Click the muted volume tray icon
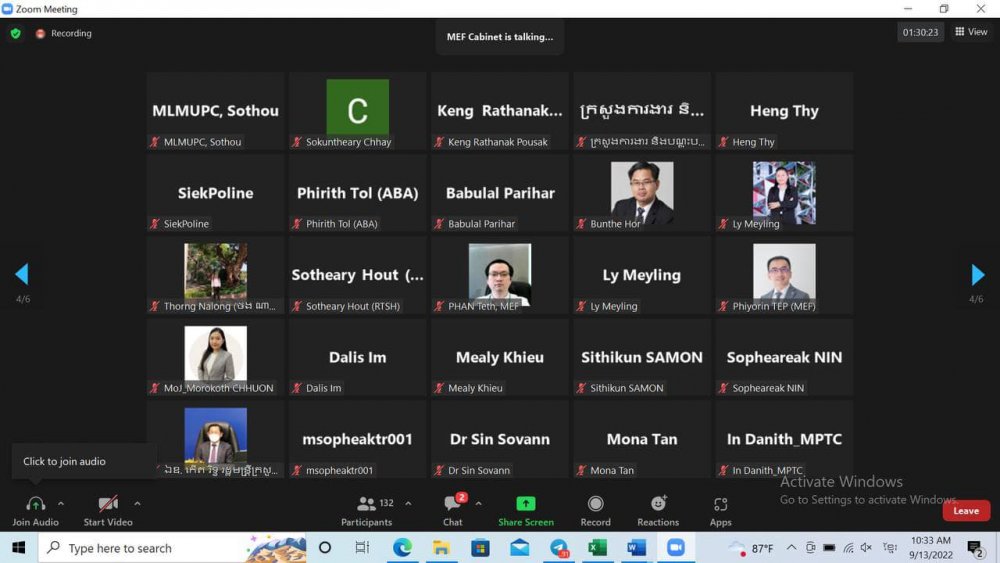Screen dimensions: 1000x563 tap(866, 548)
